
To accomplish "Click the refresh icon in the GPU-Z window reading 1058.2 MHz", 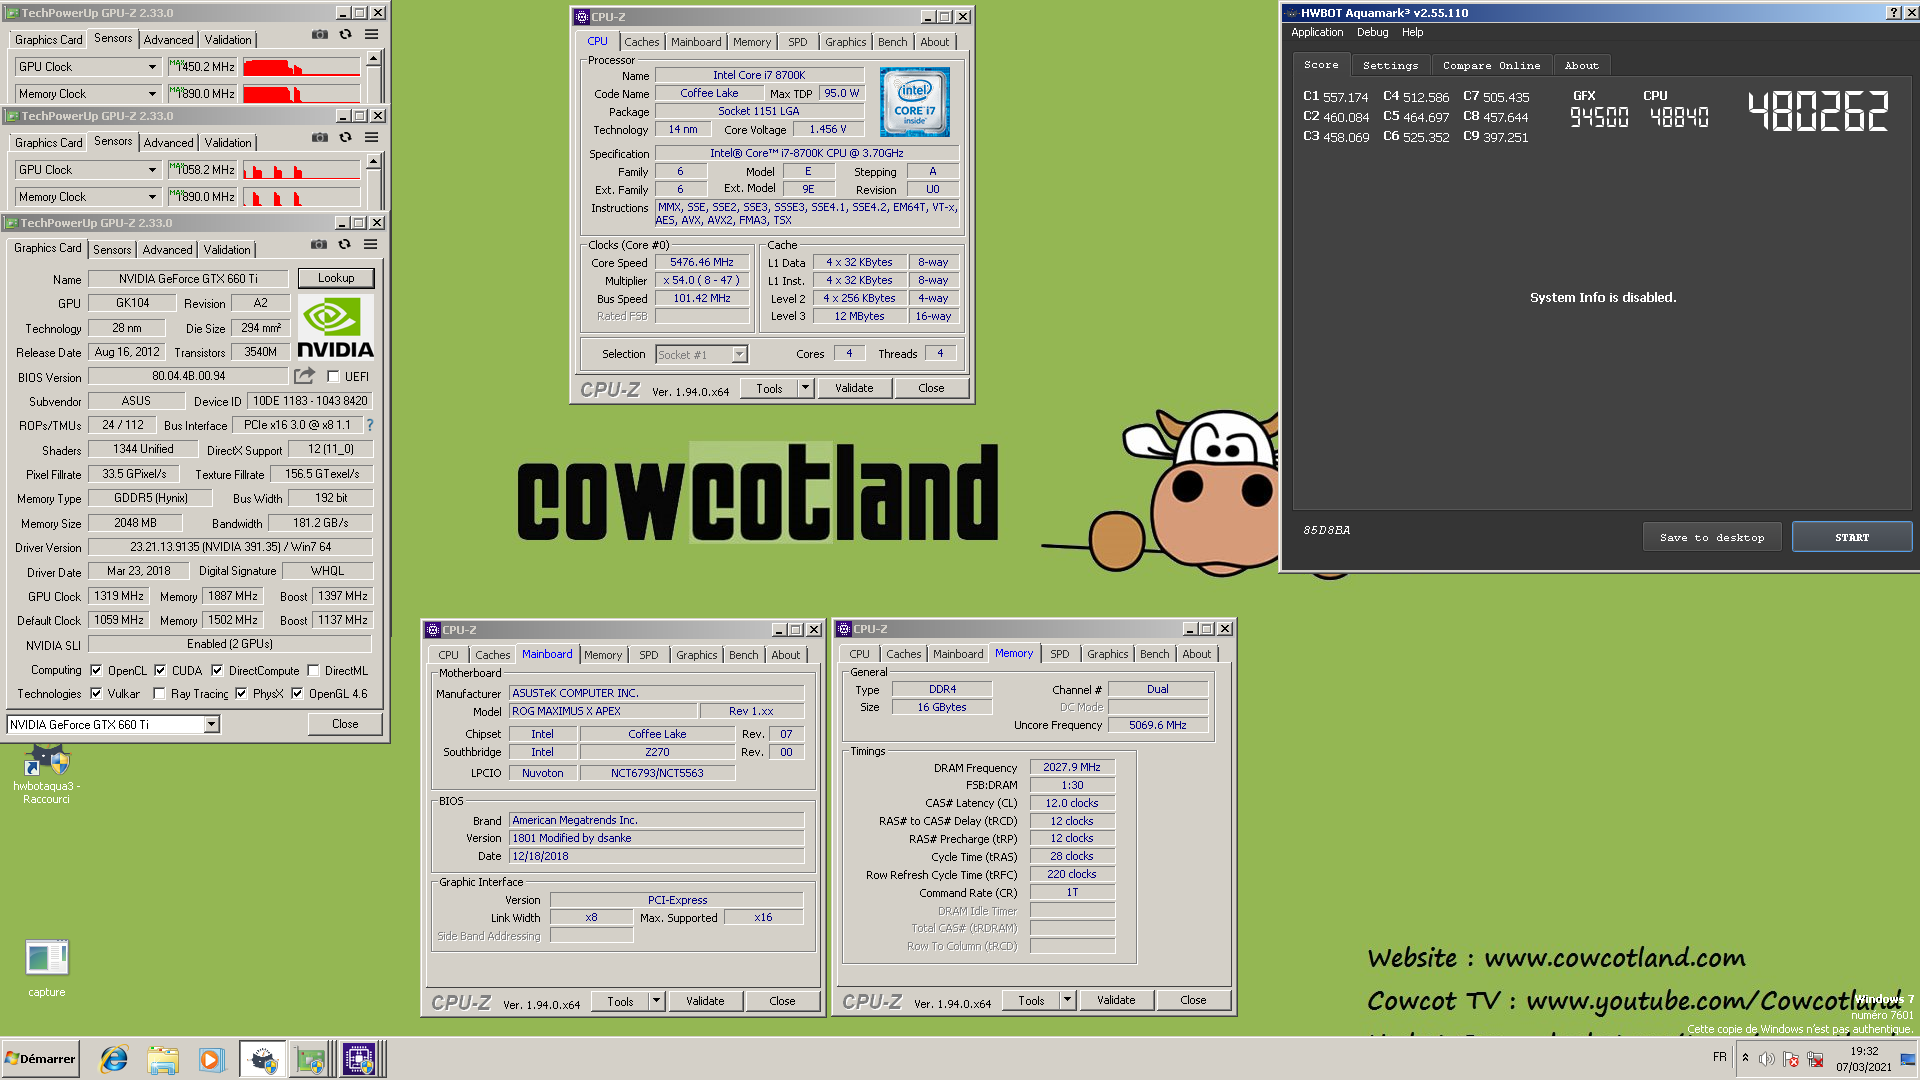I will pos(345,138).
